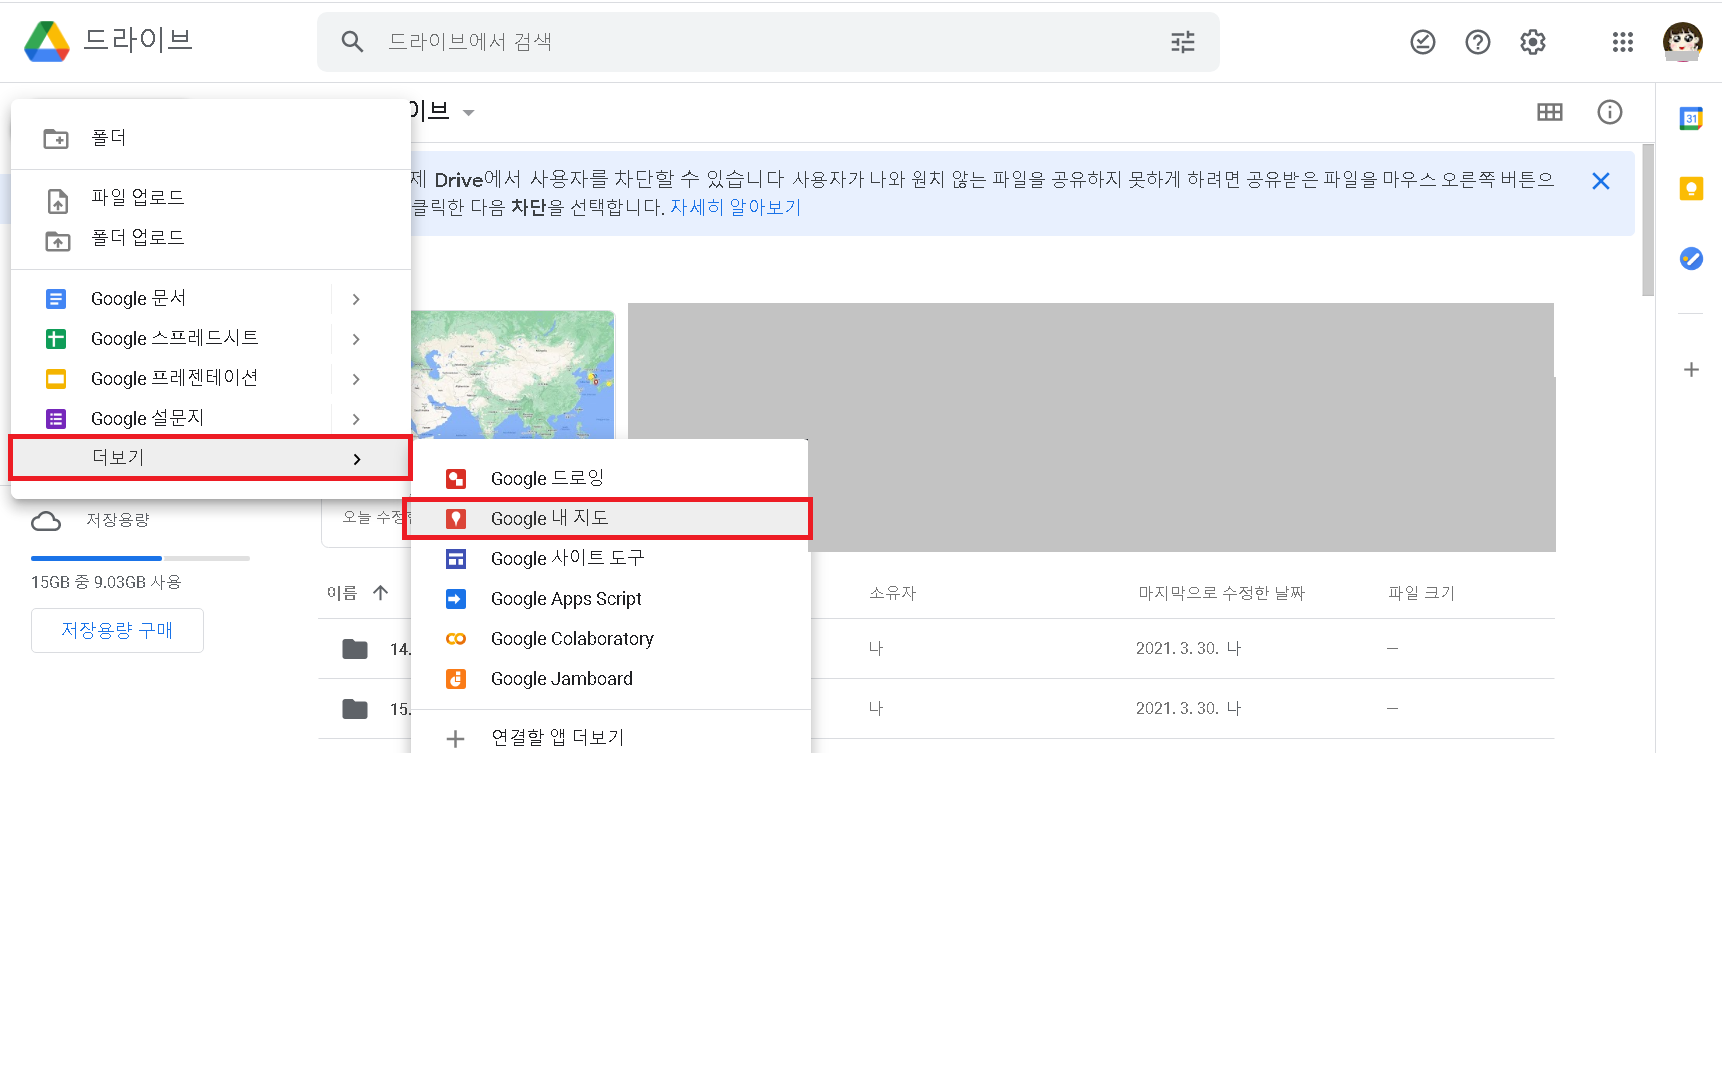Dismiss the blocking users banner
The image size is (1722, 1078).
point(1600,181)
